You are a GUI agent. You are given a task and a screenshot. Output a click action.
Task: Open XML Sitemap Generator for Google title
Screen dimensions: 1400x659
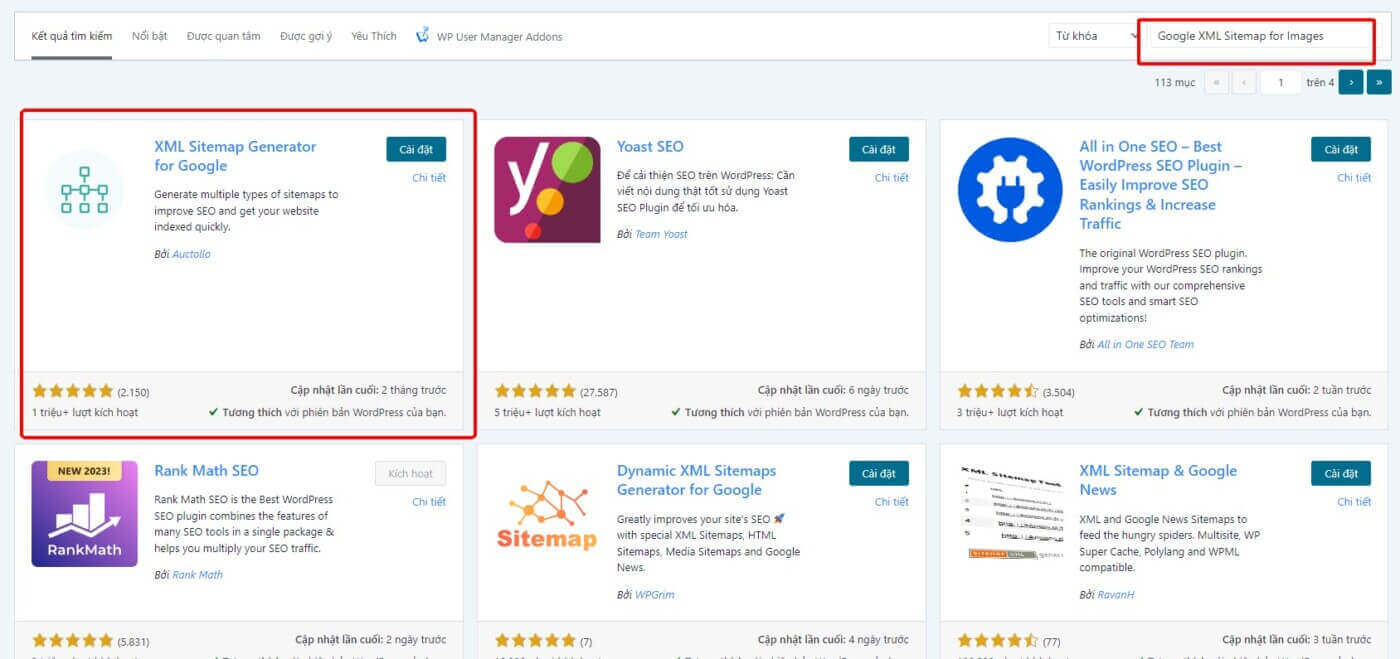tap(235, 156)
